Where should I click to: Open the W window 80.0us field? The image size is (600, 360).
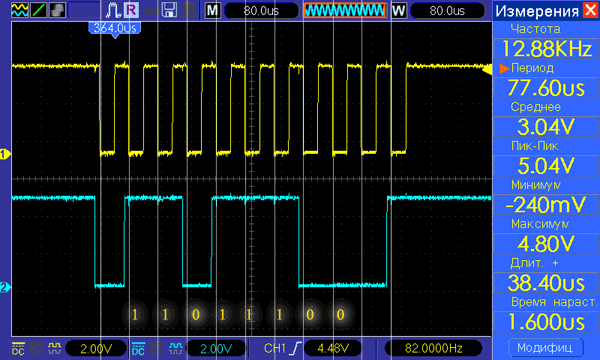[x=447, y=10]
